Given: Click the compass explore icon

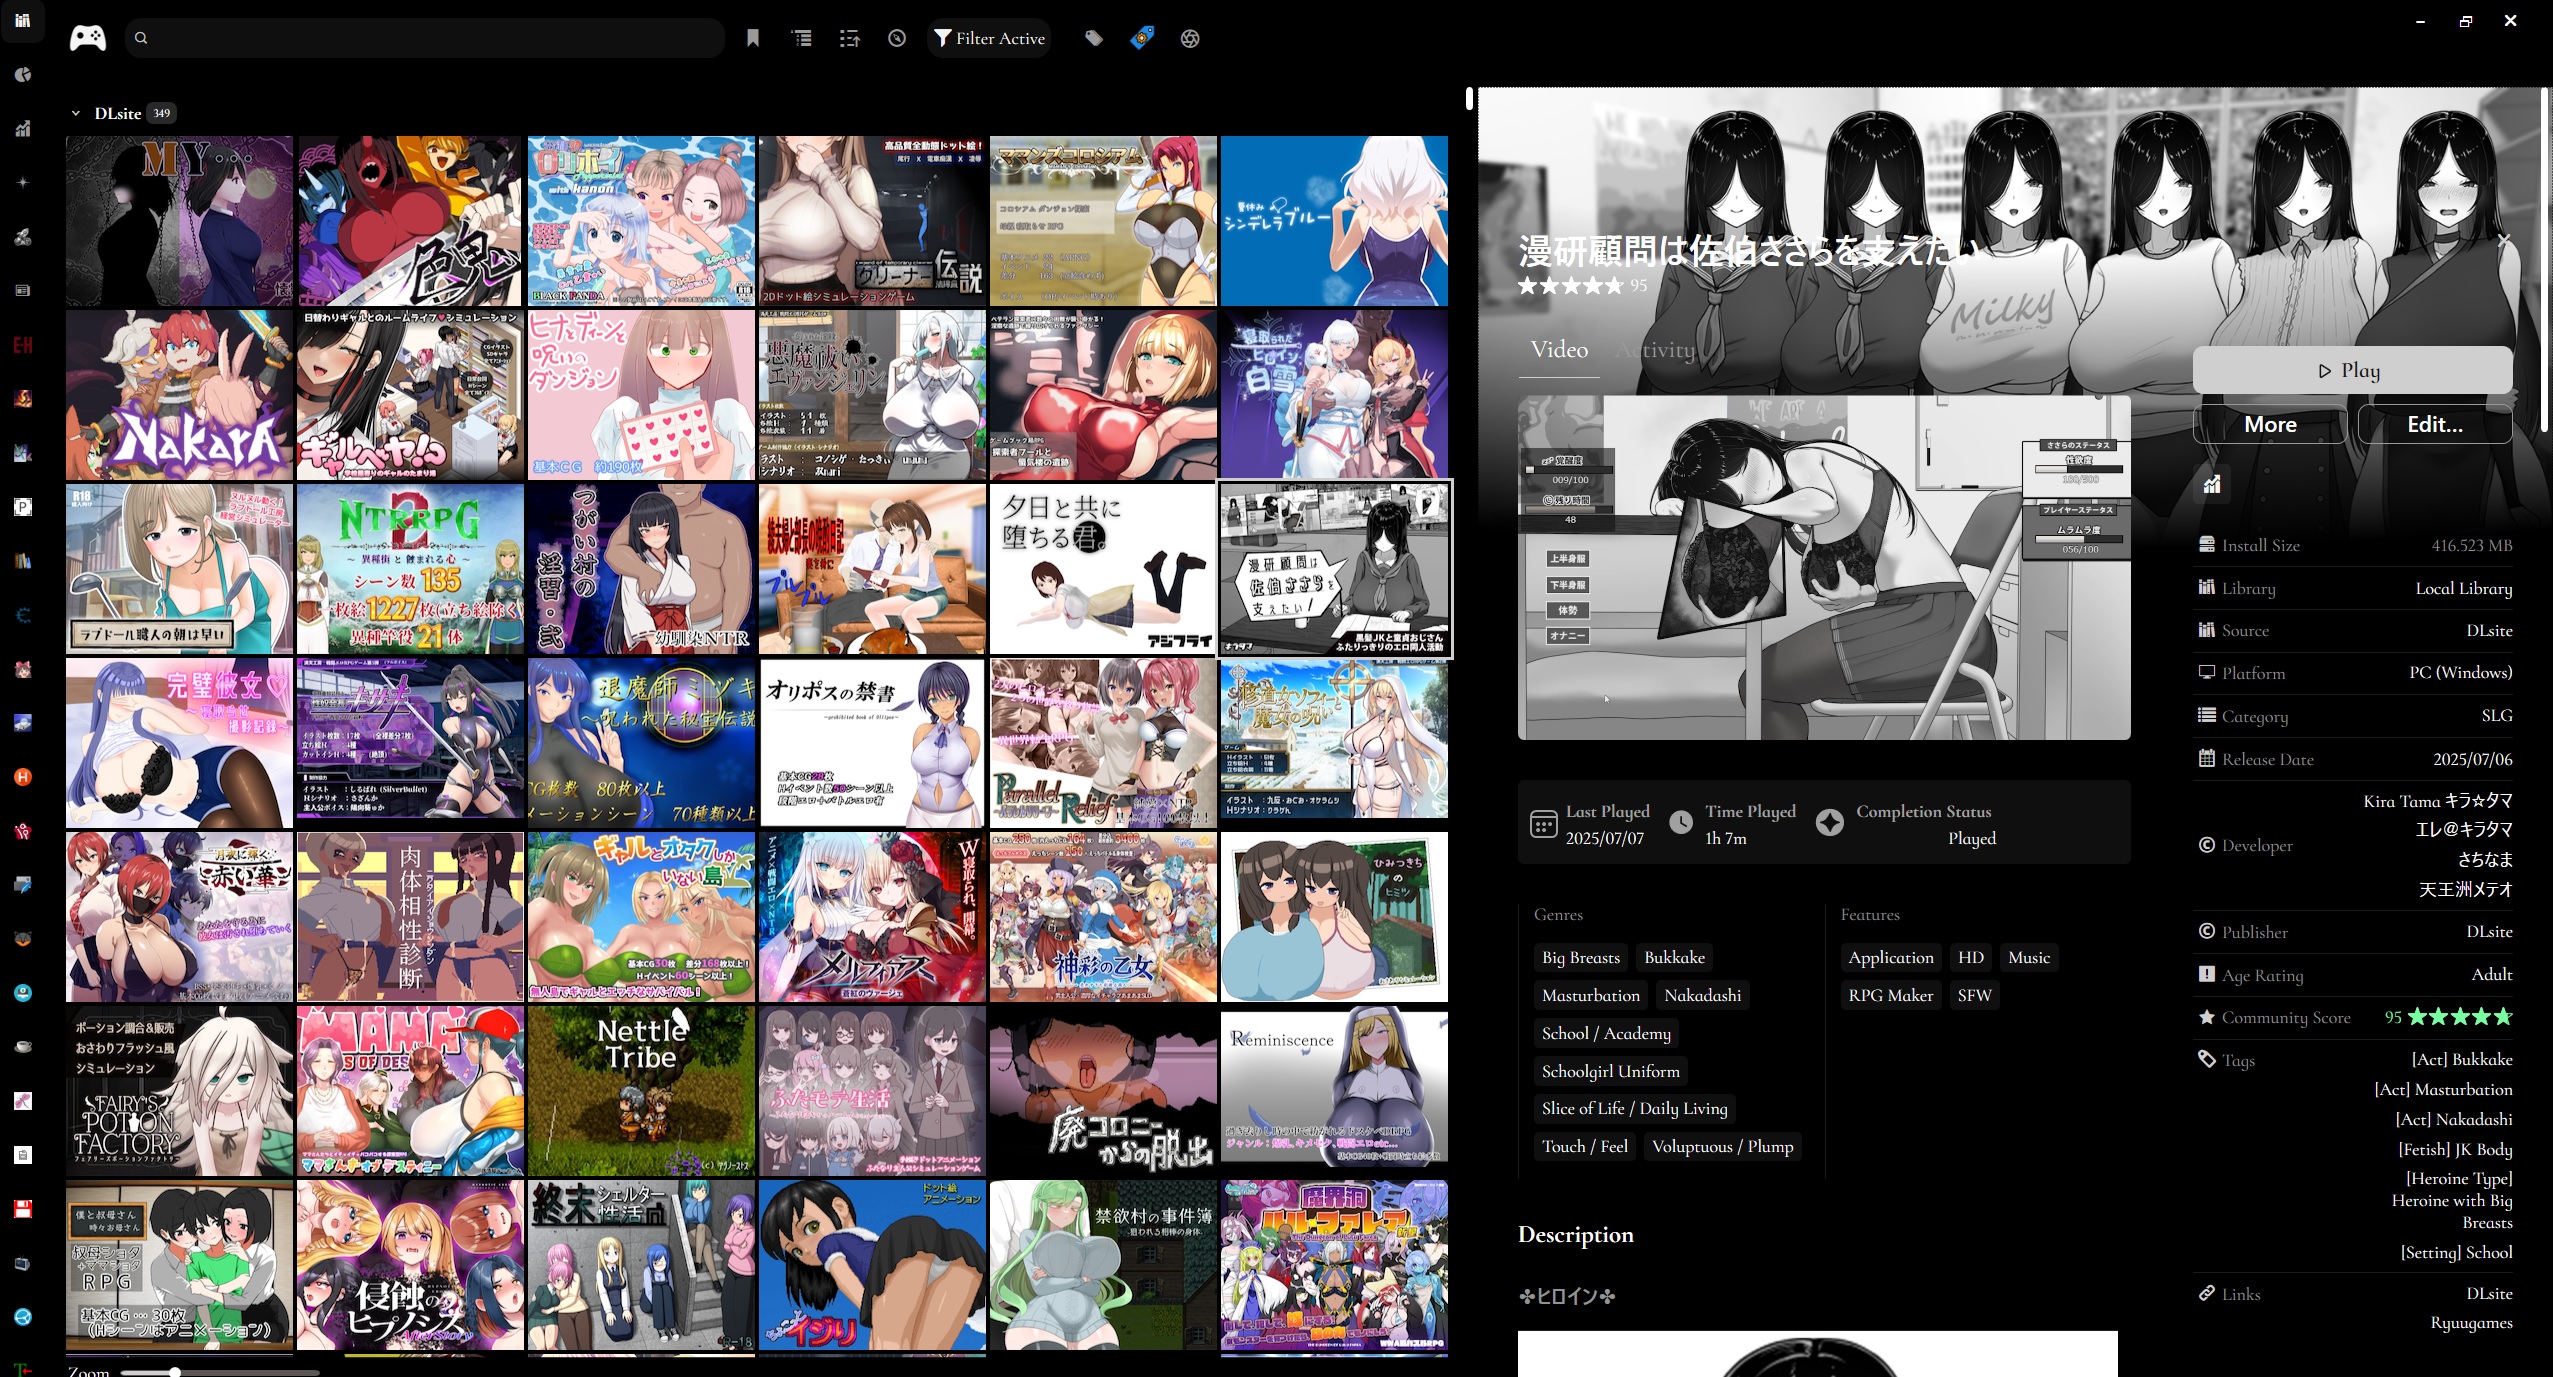Looking at the screenshot, I should tap(897, 38).
